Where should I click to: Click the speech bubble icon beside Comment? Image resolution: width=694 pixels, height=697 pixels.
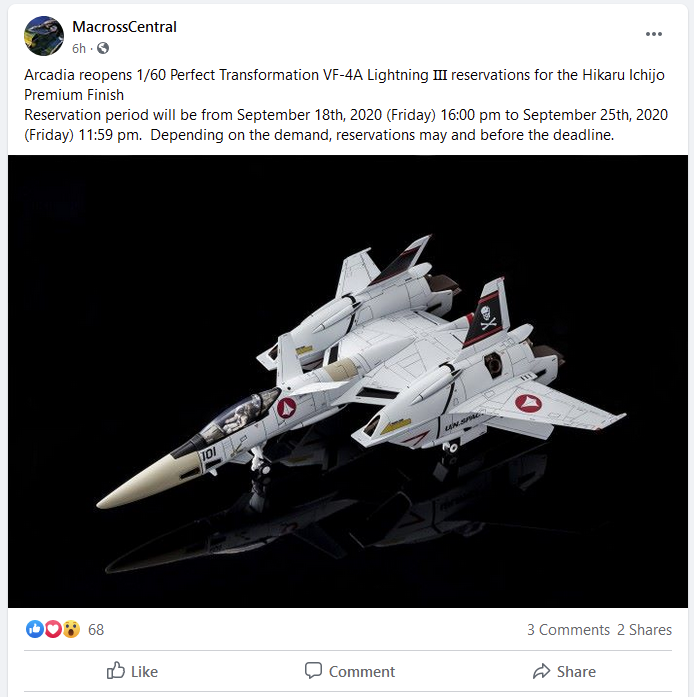pos(313,670)
